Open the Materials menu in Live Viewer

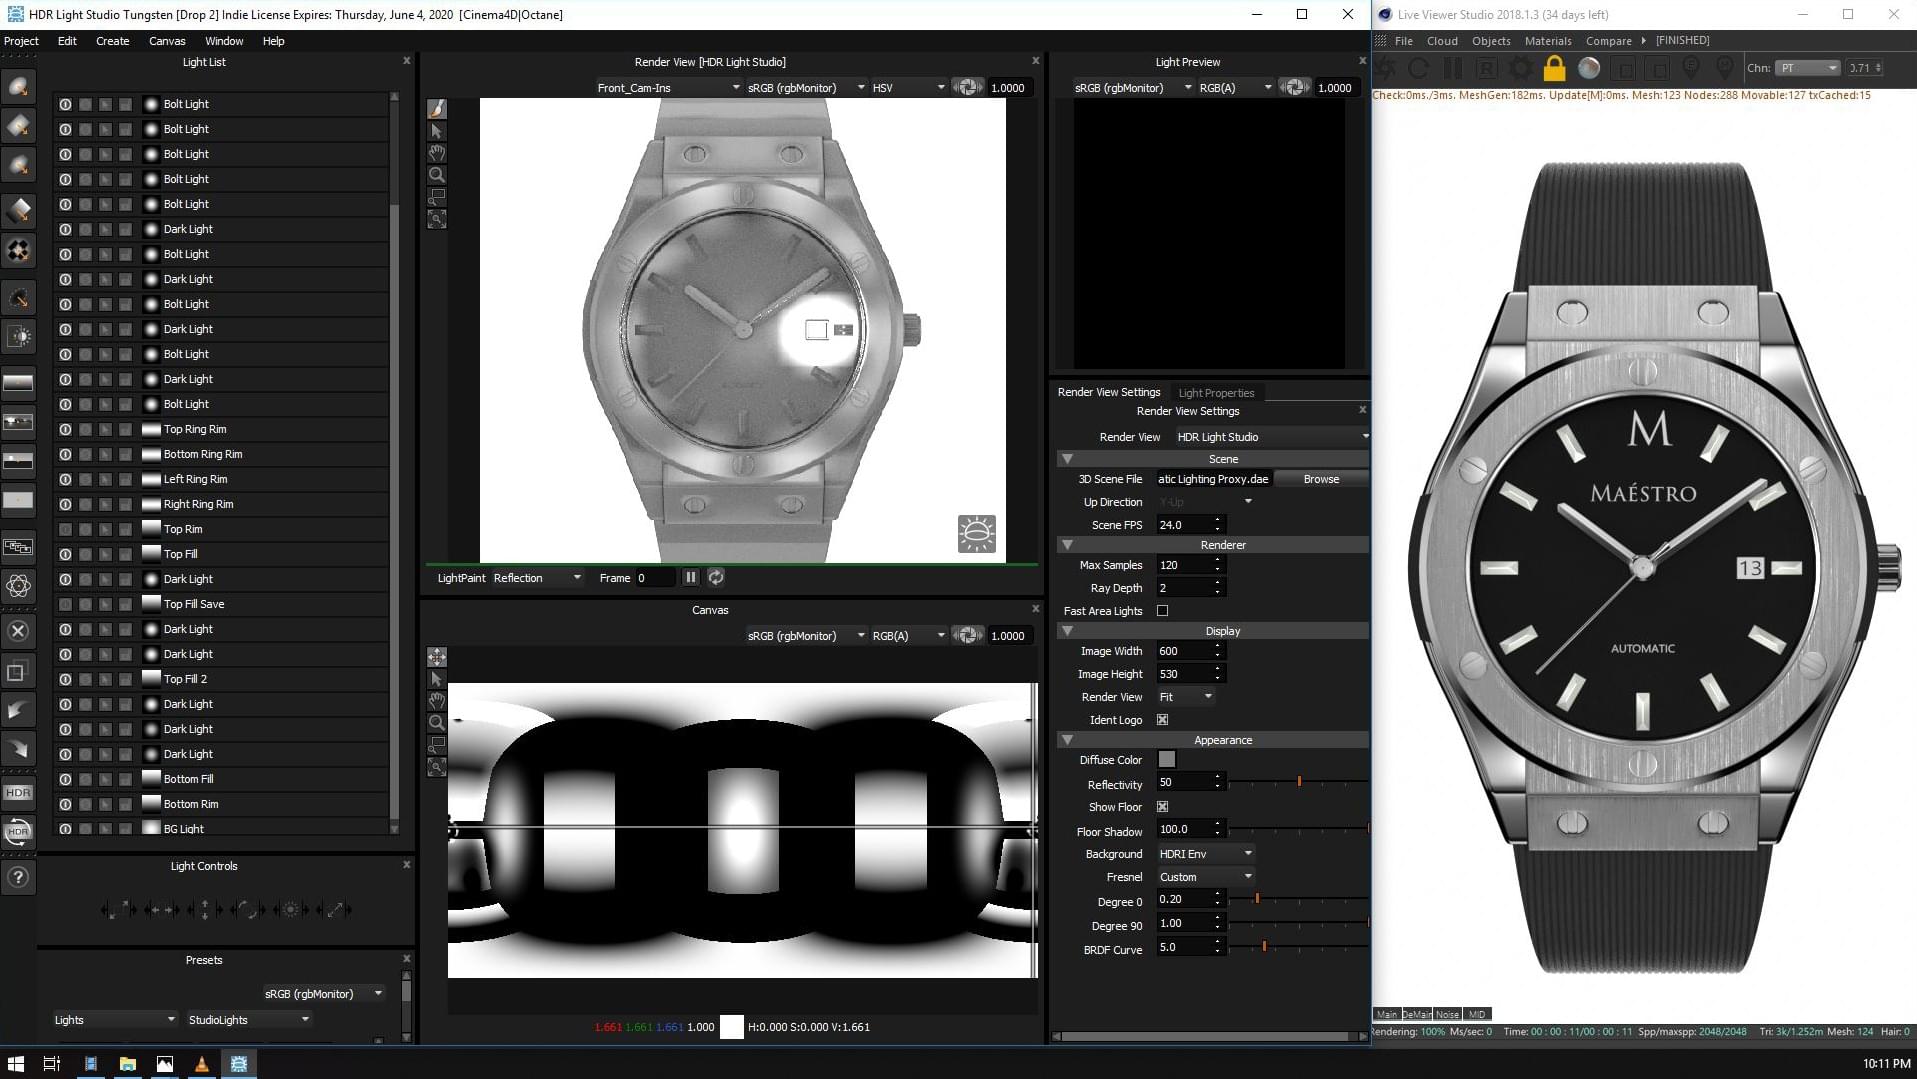click(1548, 41)
